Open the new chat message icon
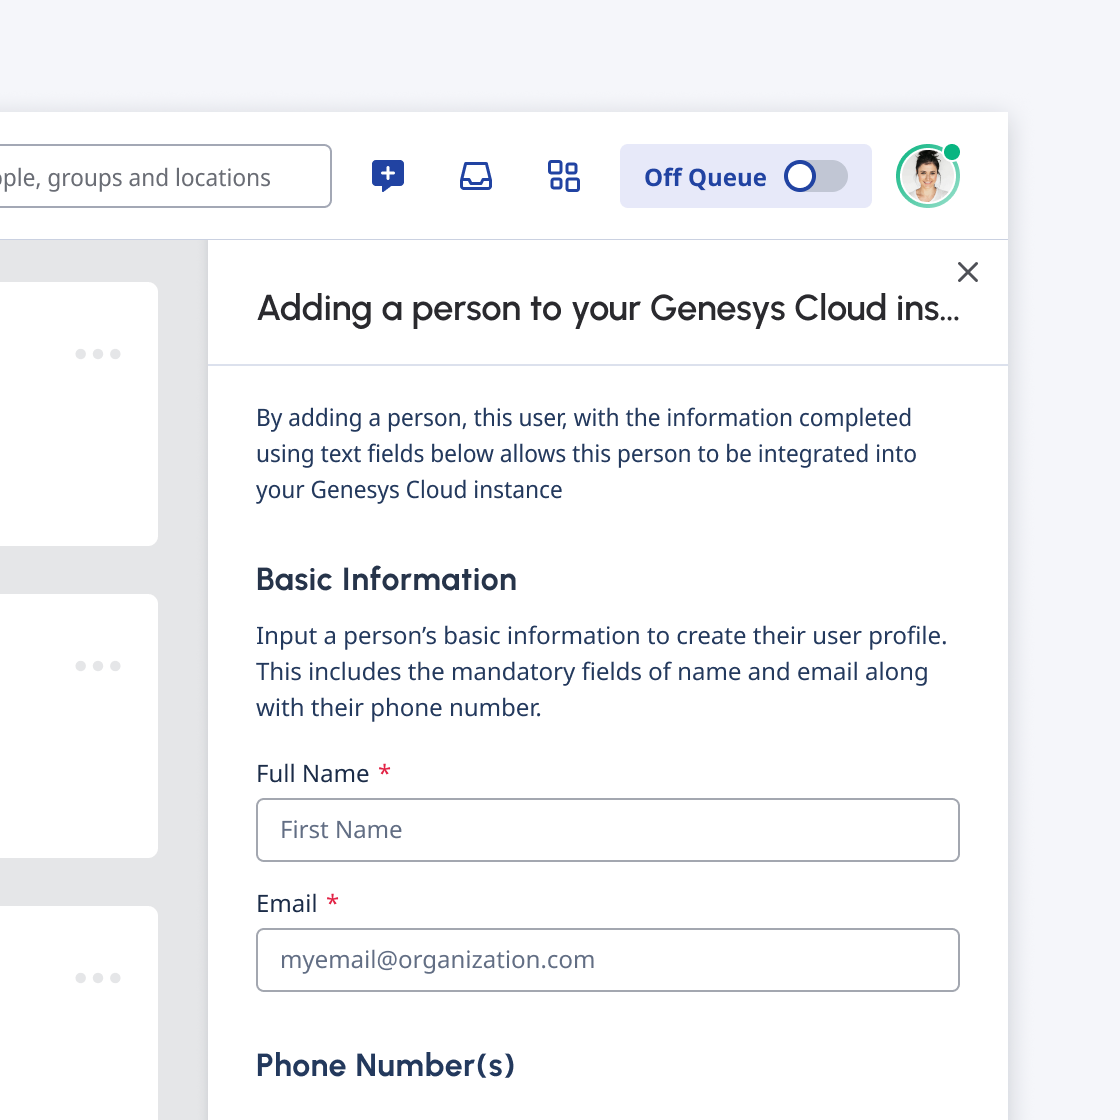1120x1120 pixels. click(388, 176)
